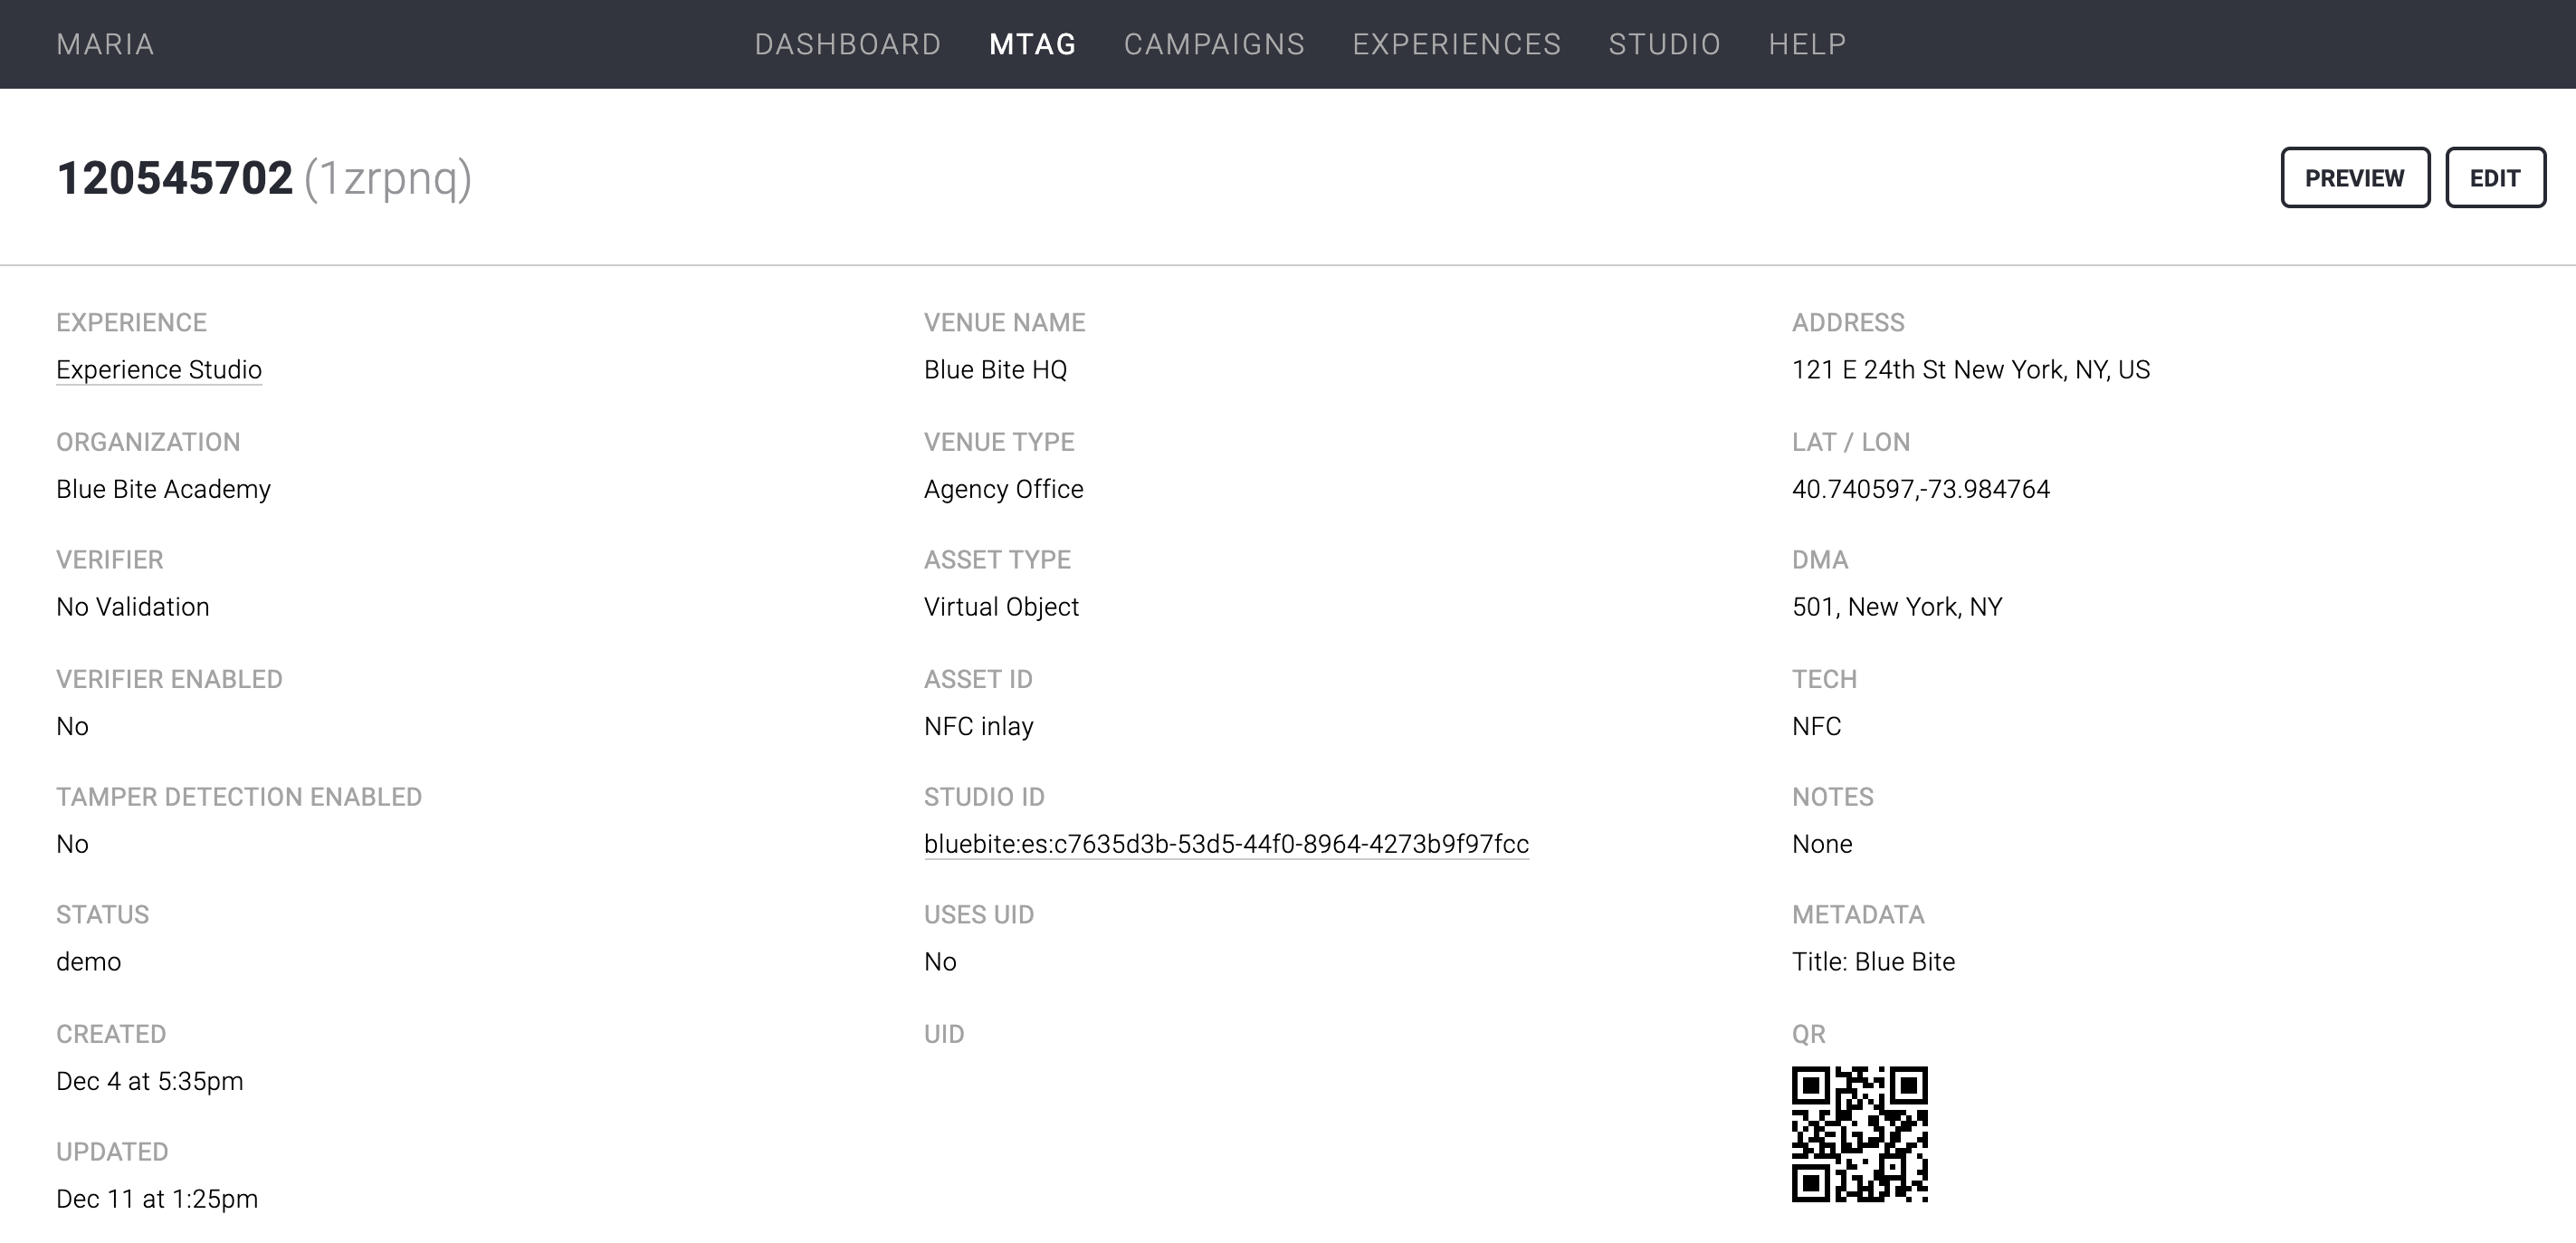Click the No value under VERIFIER ENABLED

click(72, 726)
